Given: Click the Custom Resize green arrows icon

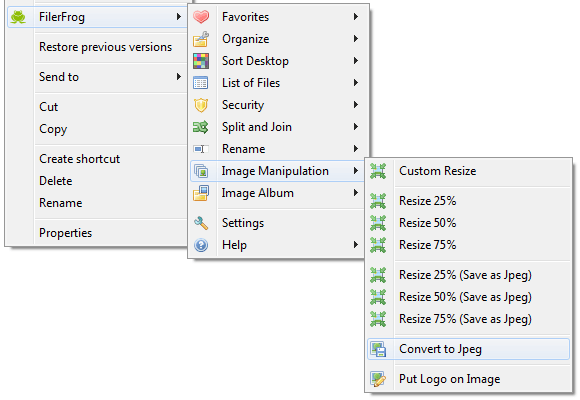Looking at the screenshot, I should coord(378,171).
